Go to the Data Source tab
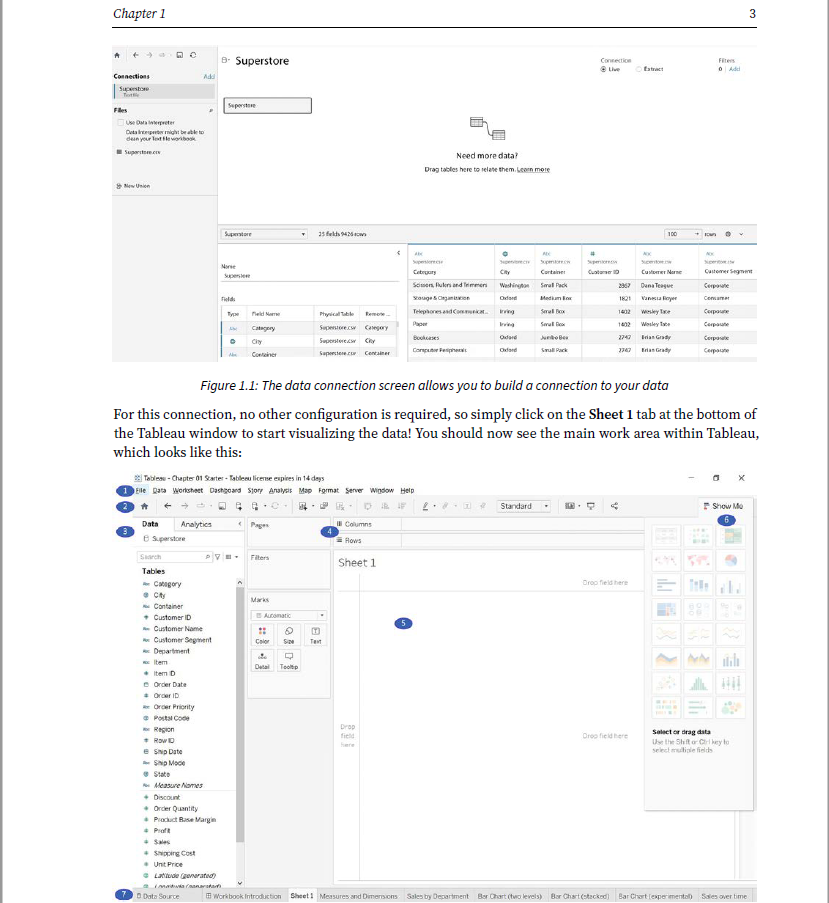This screenshot has height=903, width=829. click(x=158, y=896)
